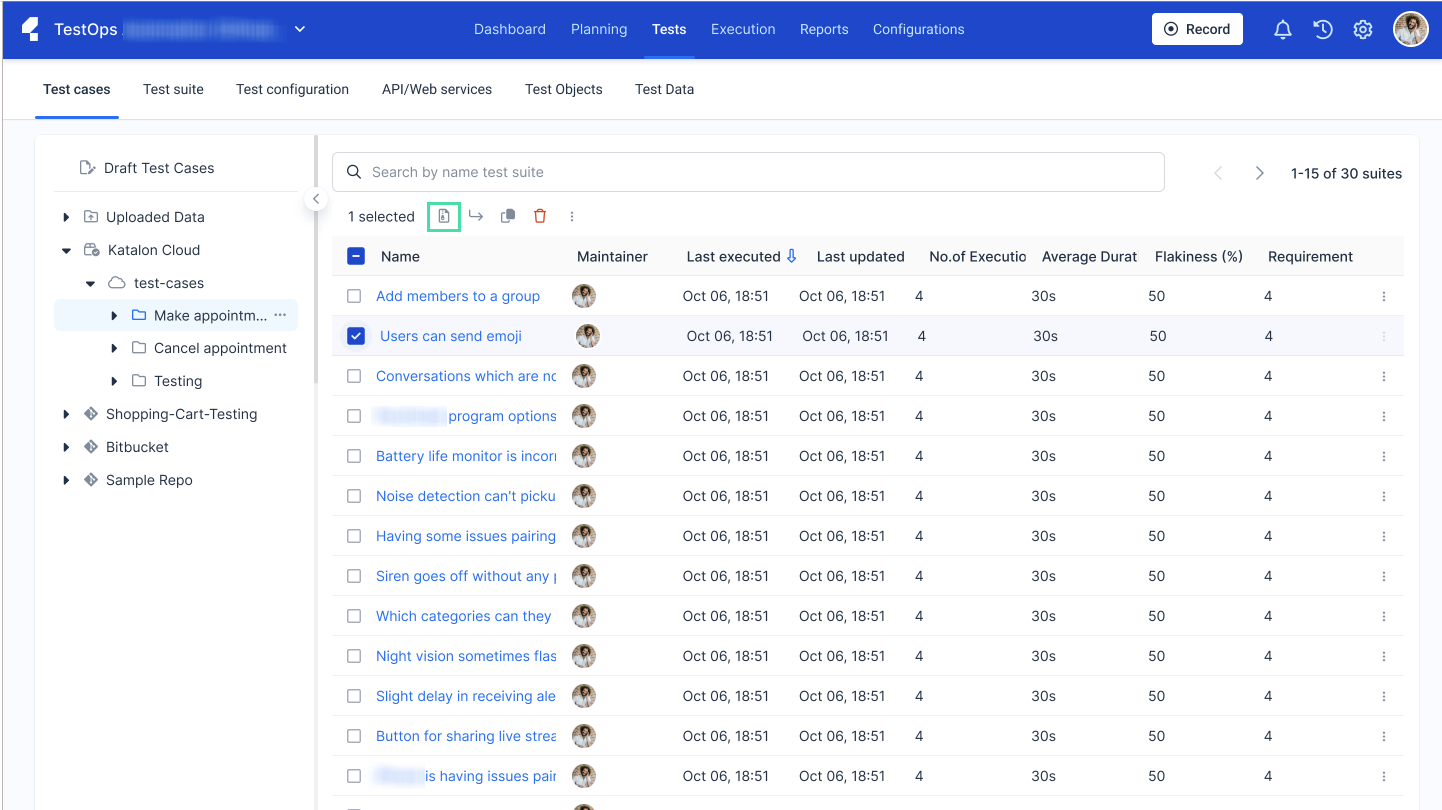Viewport: 1442px width, 810px height.
Task: Switch to the Test suite tab
Action: (173, 89)
